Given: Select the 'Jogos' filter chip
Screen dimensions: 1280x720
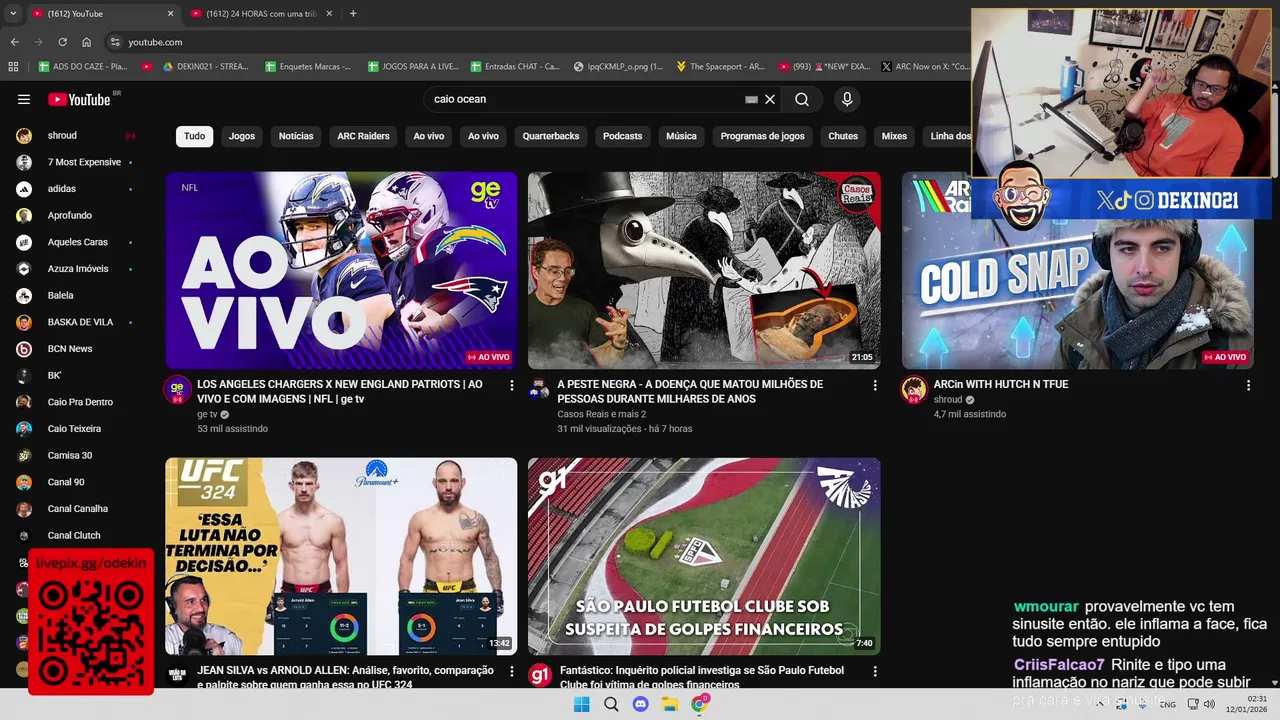Looking at the screenshot, I should point(242,136).
